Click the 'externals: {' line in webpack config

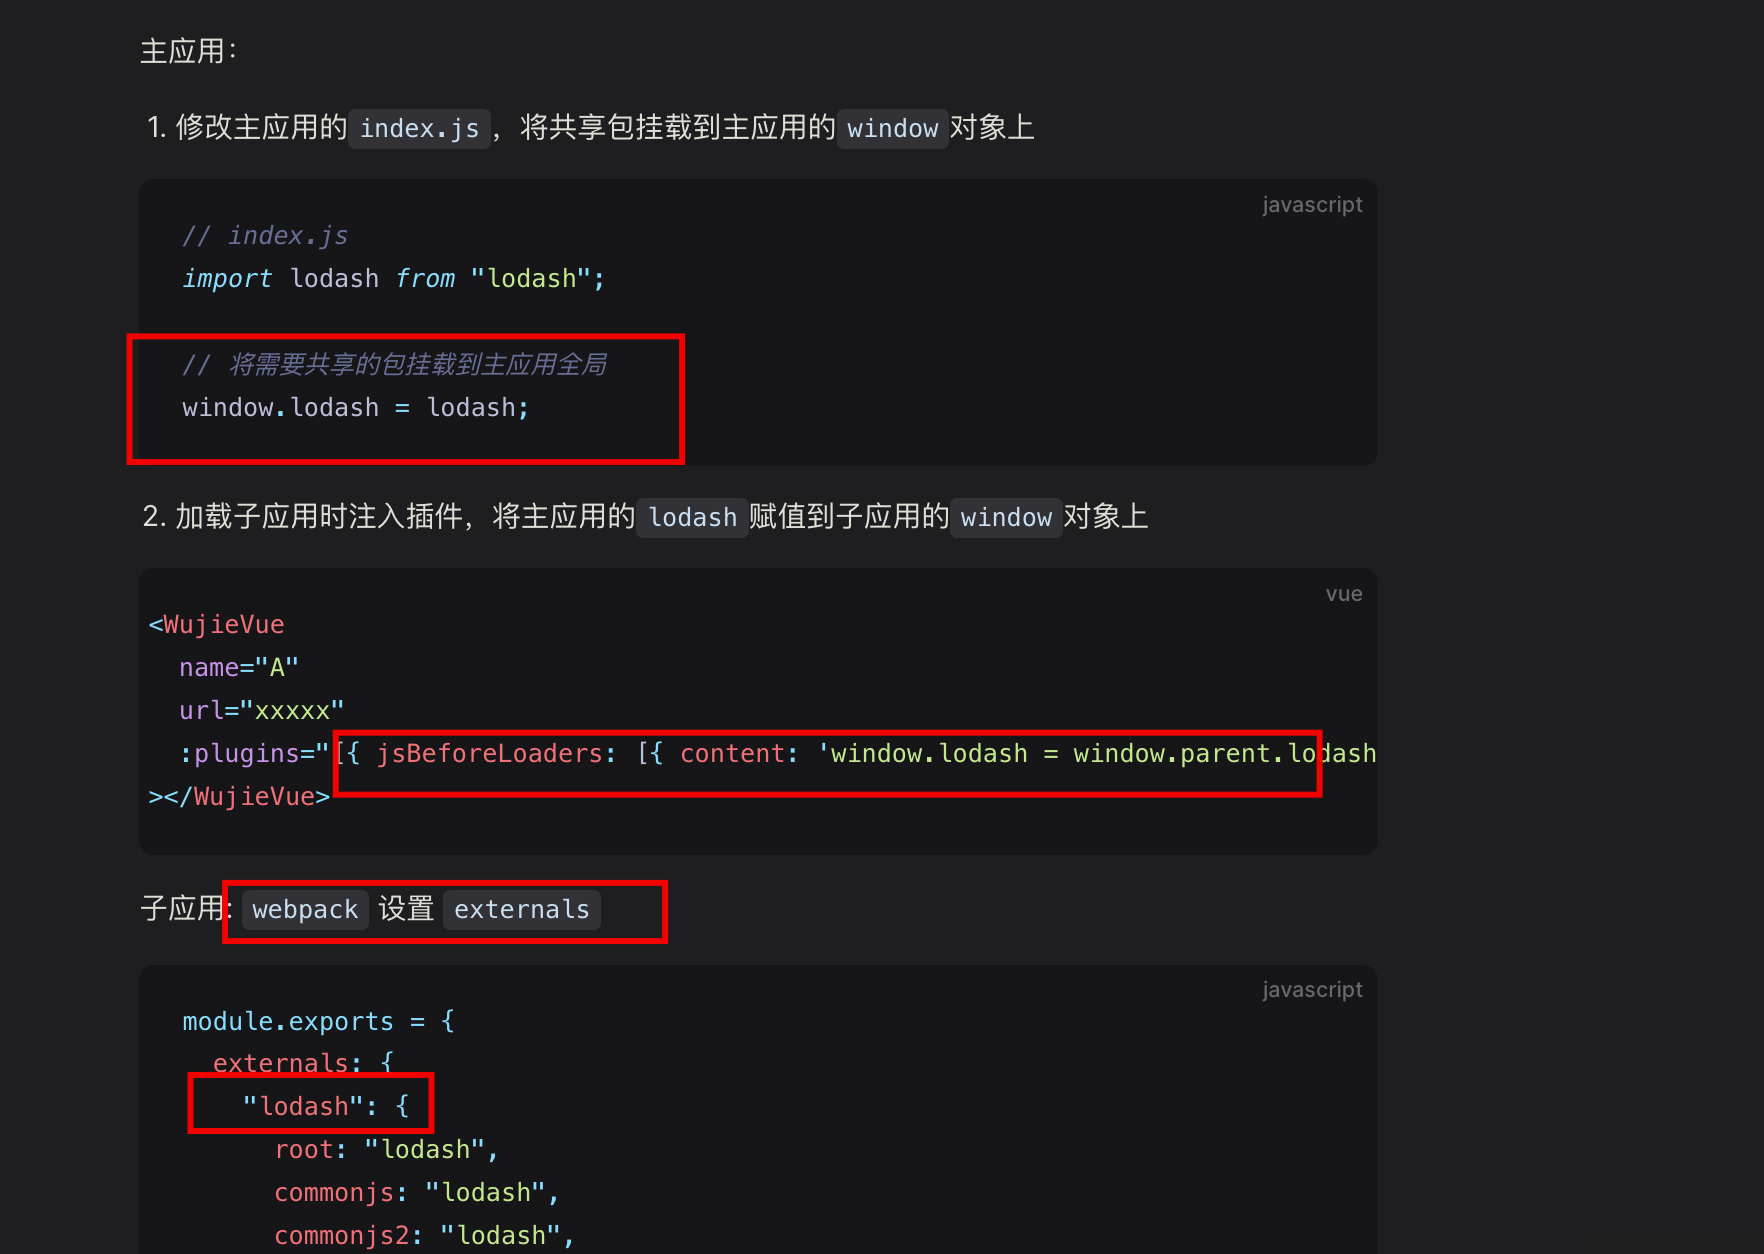pos(303,1064)
